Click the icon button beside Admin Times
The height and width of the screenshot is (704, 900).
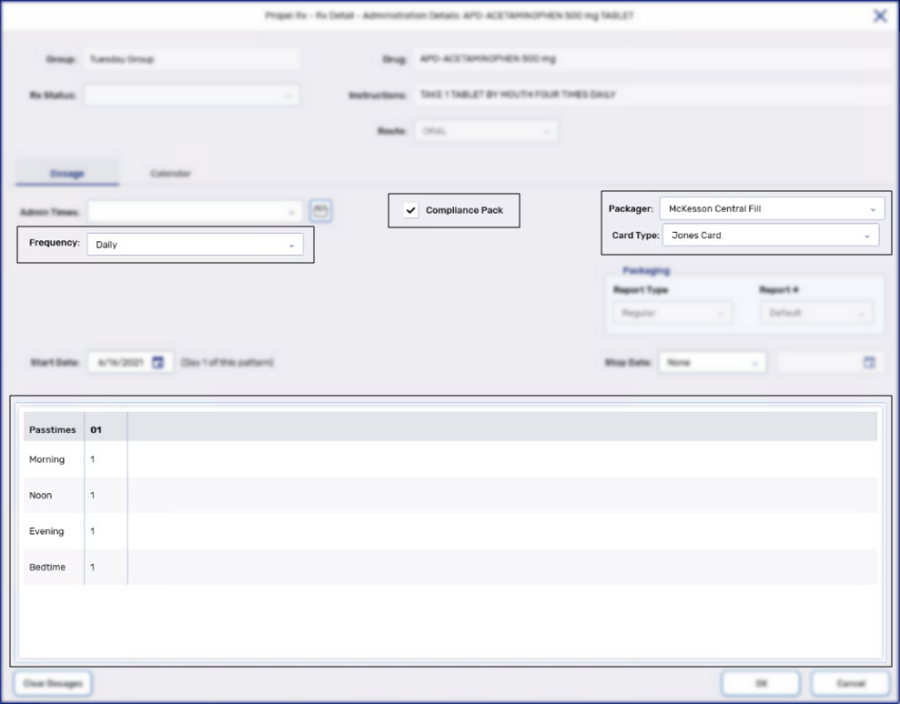tap(318, 210)
